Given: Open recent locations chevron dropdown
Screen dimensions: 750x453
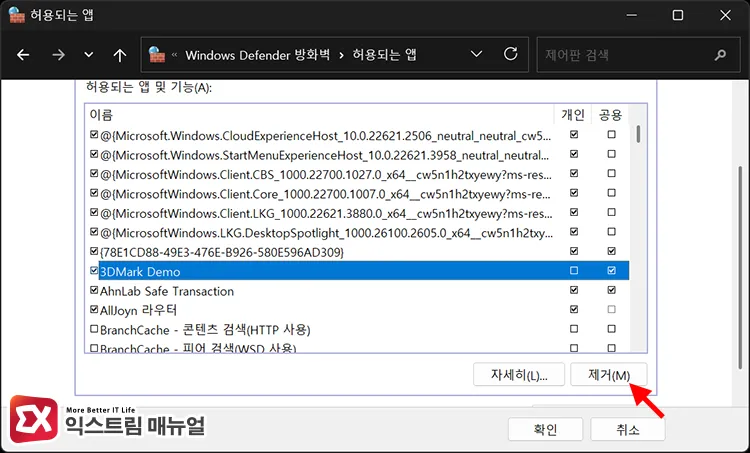Looking at the screenshot, I should [88, 55].
